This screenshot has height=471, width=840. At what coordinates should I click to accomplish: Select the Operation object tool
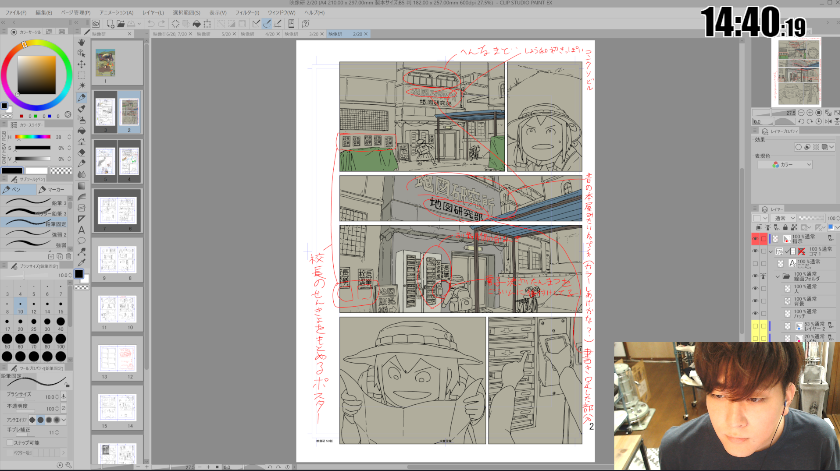[81, 53]
